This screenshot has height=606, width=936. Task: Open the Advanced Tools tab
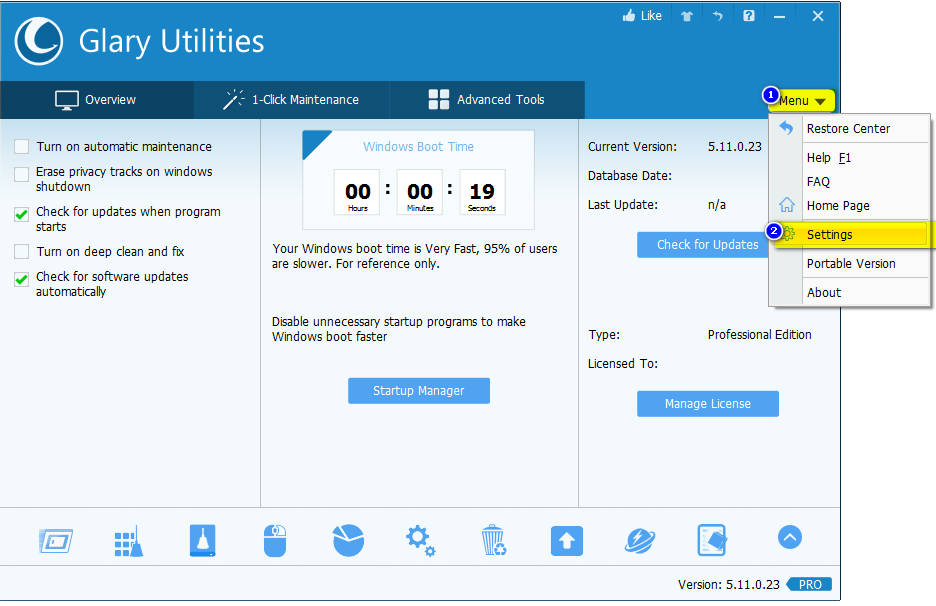pyautogui.click(x=487, y=100)
